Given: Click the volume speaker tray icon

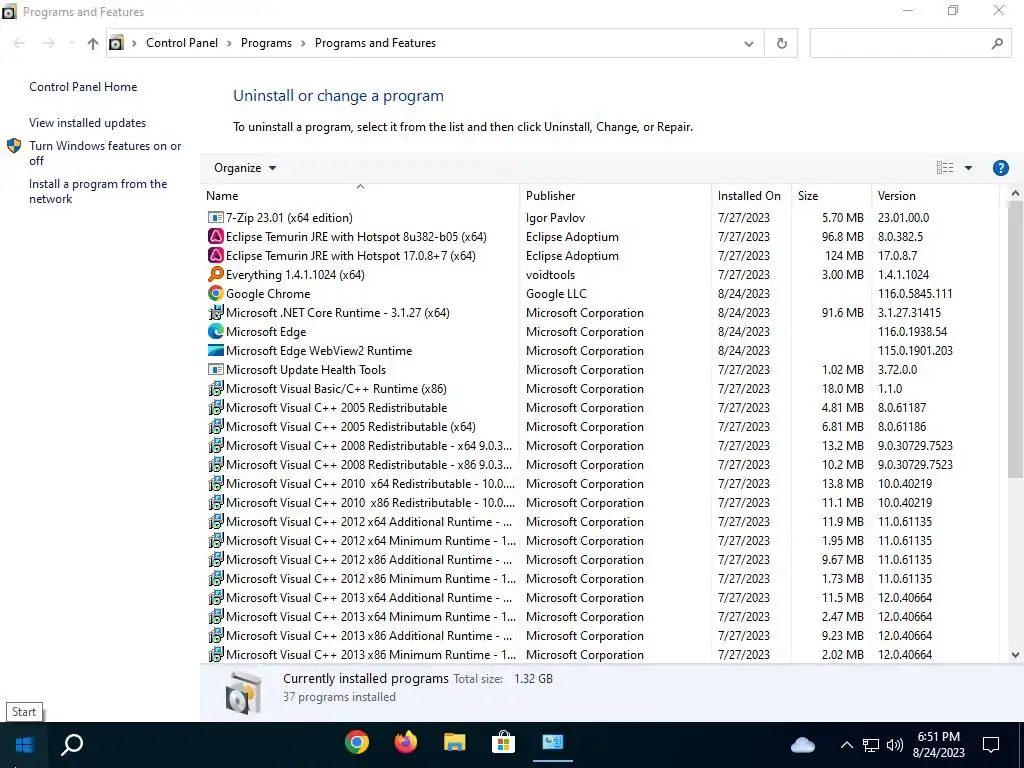Looking at the screenshot, I should click(895, 744).
